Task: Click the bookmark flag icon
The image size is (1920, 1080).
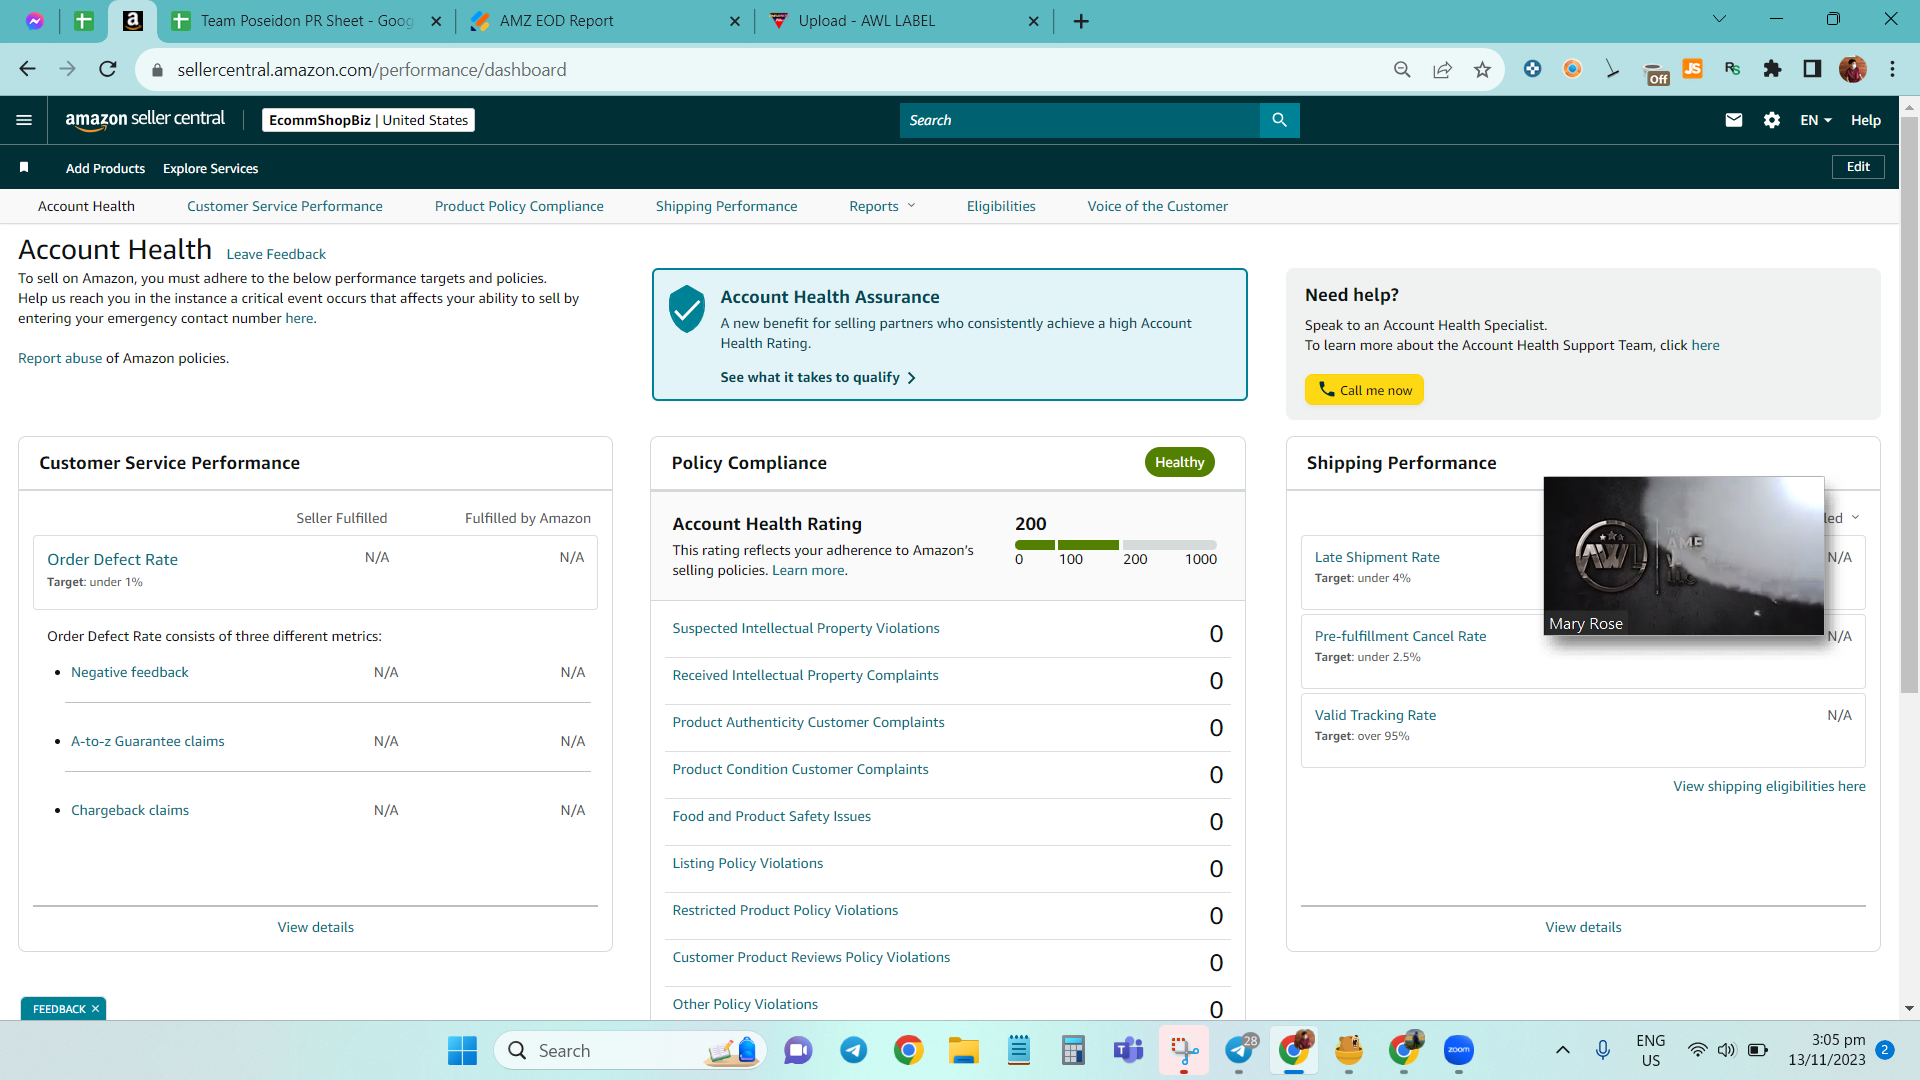Action: point(24,168)
